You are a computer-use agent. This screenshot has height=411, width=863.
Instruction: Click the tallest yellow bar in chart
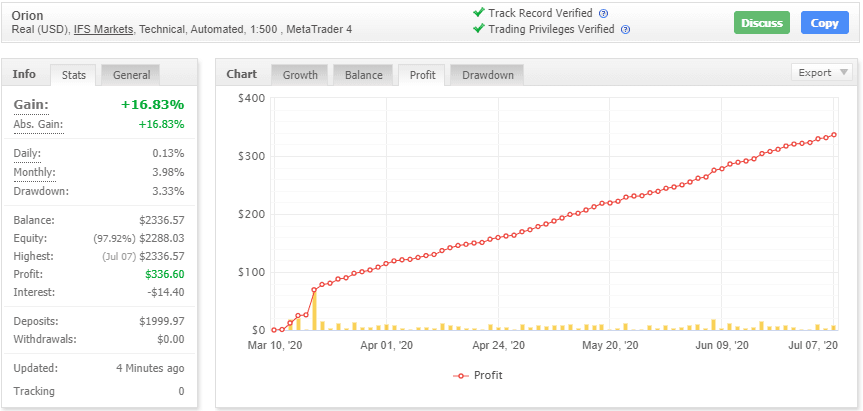[314, 310]
